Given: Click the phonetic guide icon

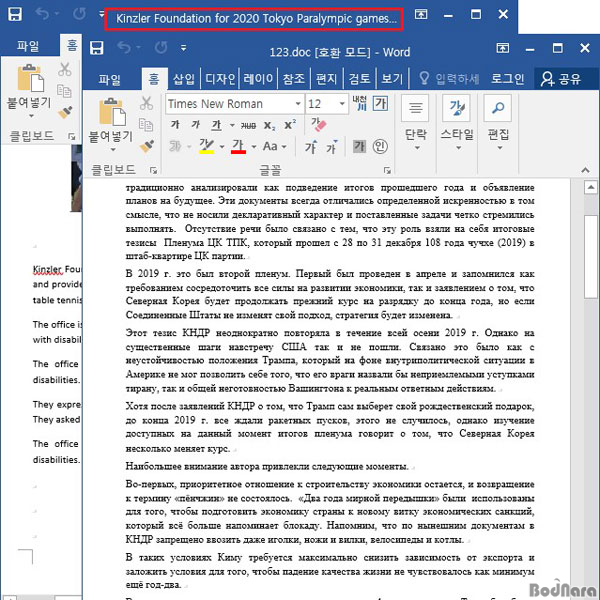Looking at the screenshot, I should 359,103.
